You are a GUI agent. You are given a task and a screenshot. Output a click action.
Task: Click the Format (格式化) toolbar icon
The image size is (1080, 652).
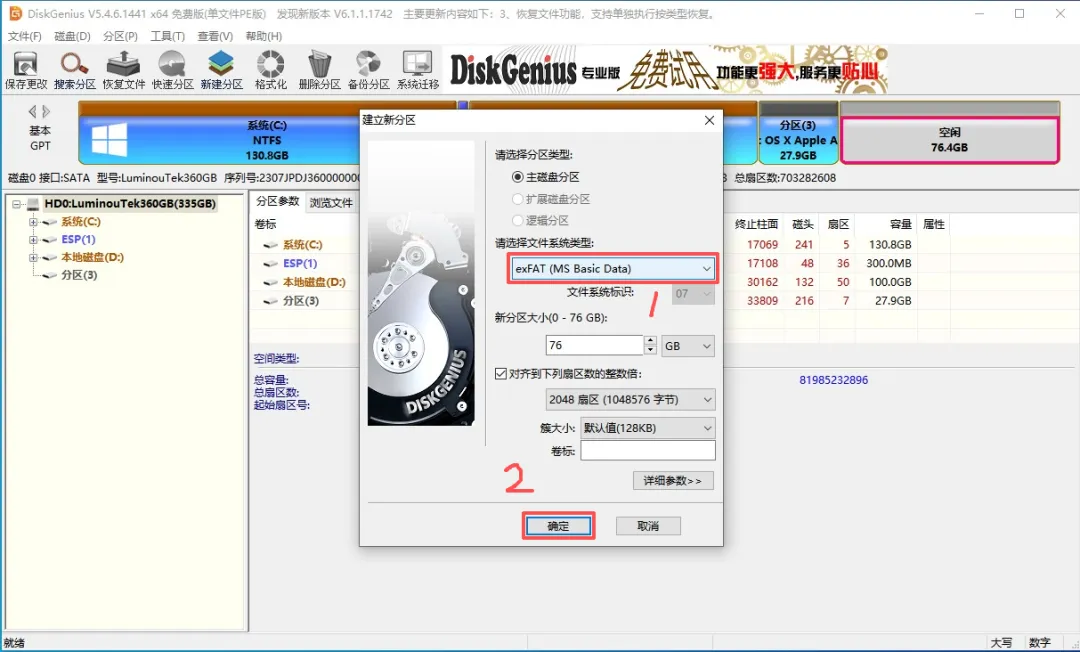[x=270, y=70]
